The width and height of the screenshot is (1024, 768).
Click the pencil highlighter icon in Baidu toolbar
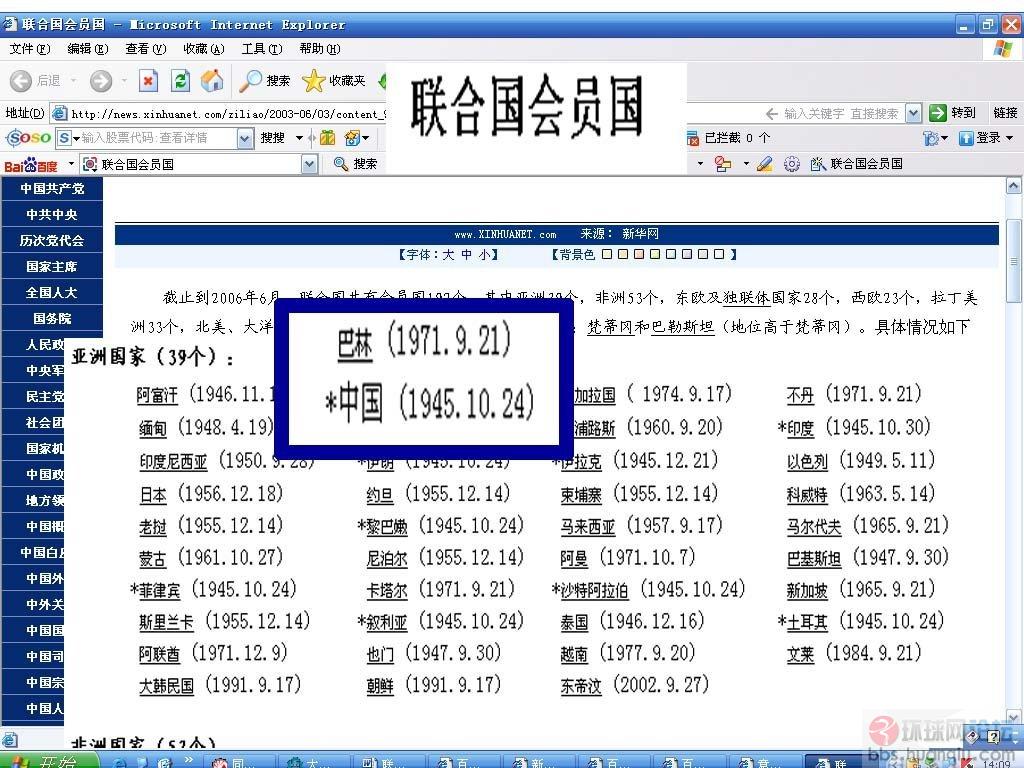[764, 164]
